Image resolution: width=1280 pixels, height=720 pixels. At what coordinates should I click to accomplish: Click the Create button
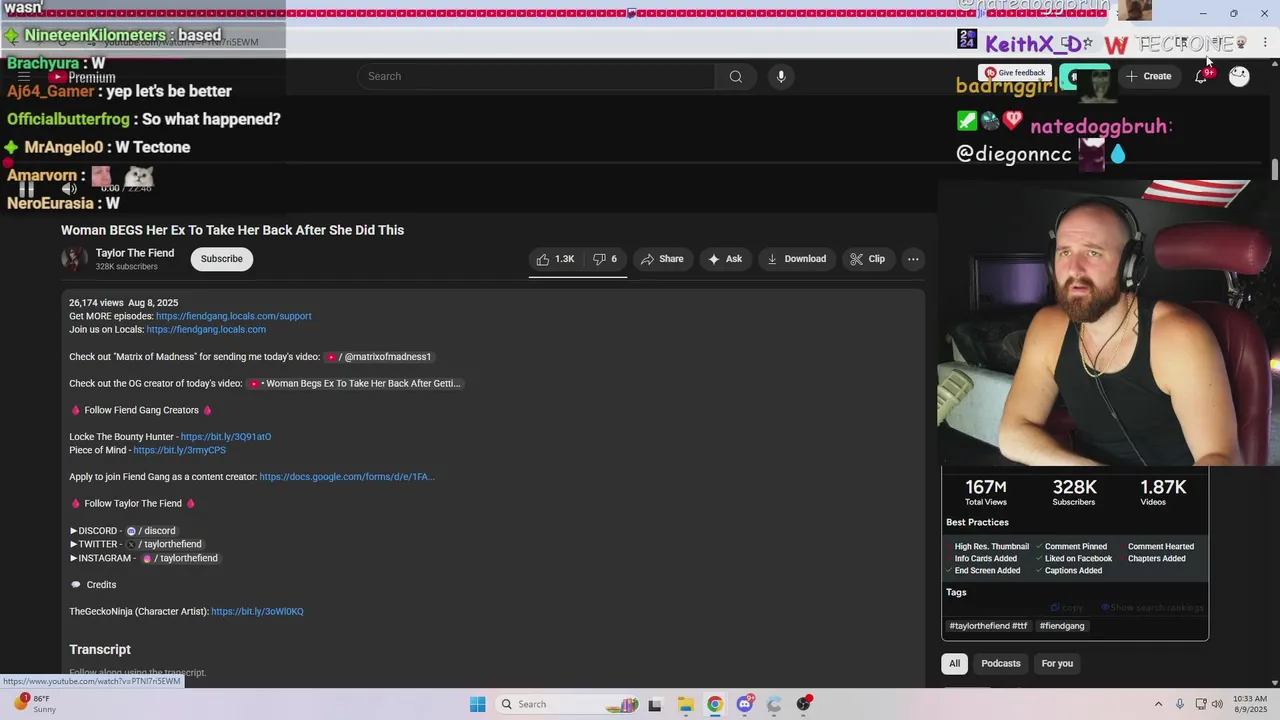[1148, 76]
